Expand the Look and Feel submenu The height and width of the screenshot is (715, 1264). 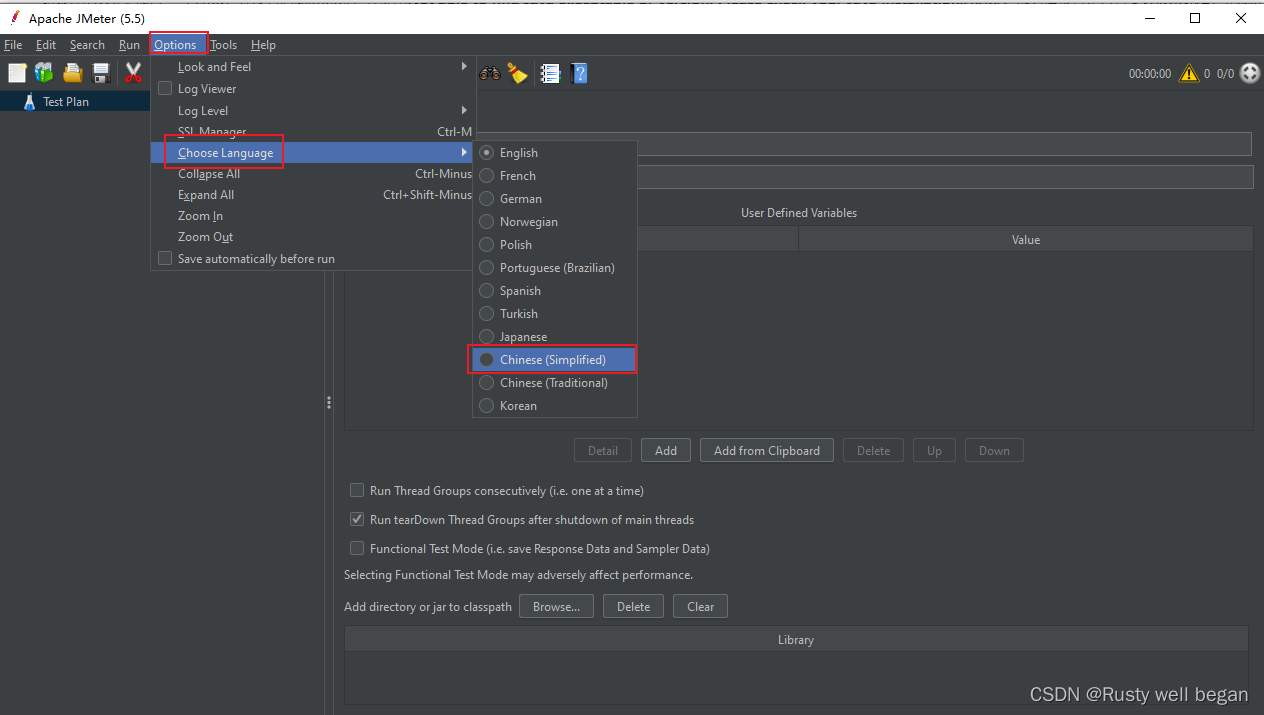point(313,67)
